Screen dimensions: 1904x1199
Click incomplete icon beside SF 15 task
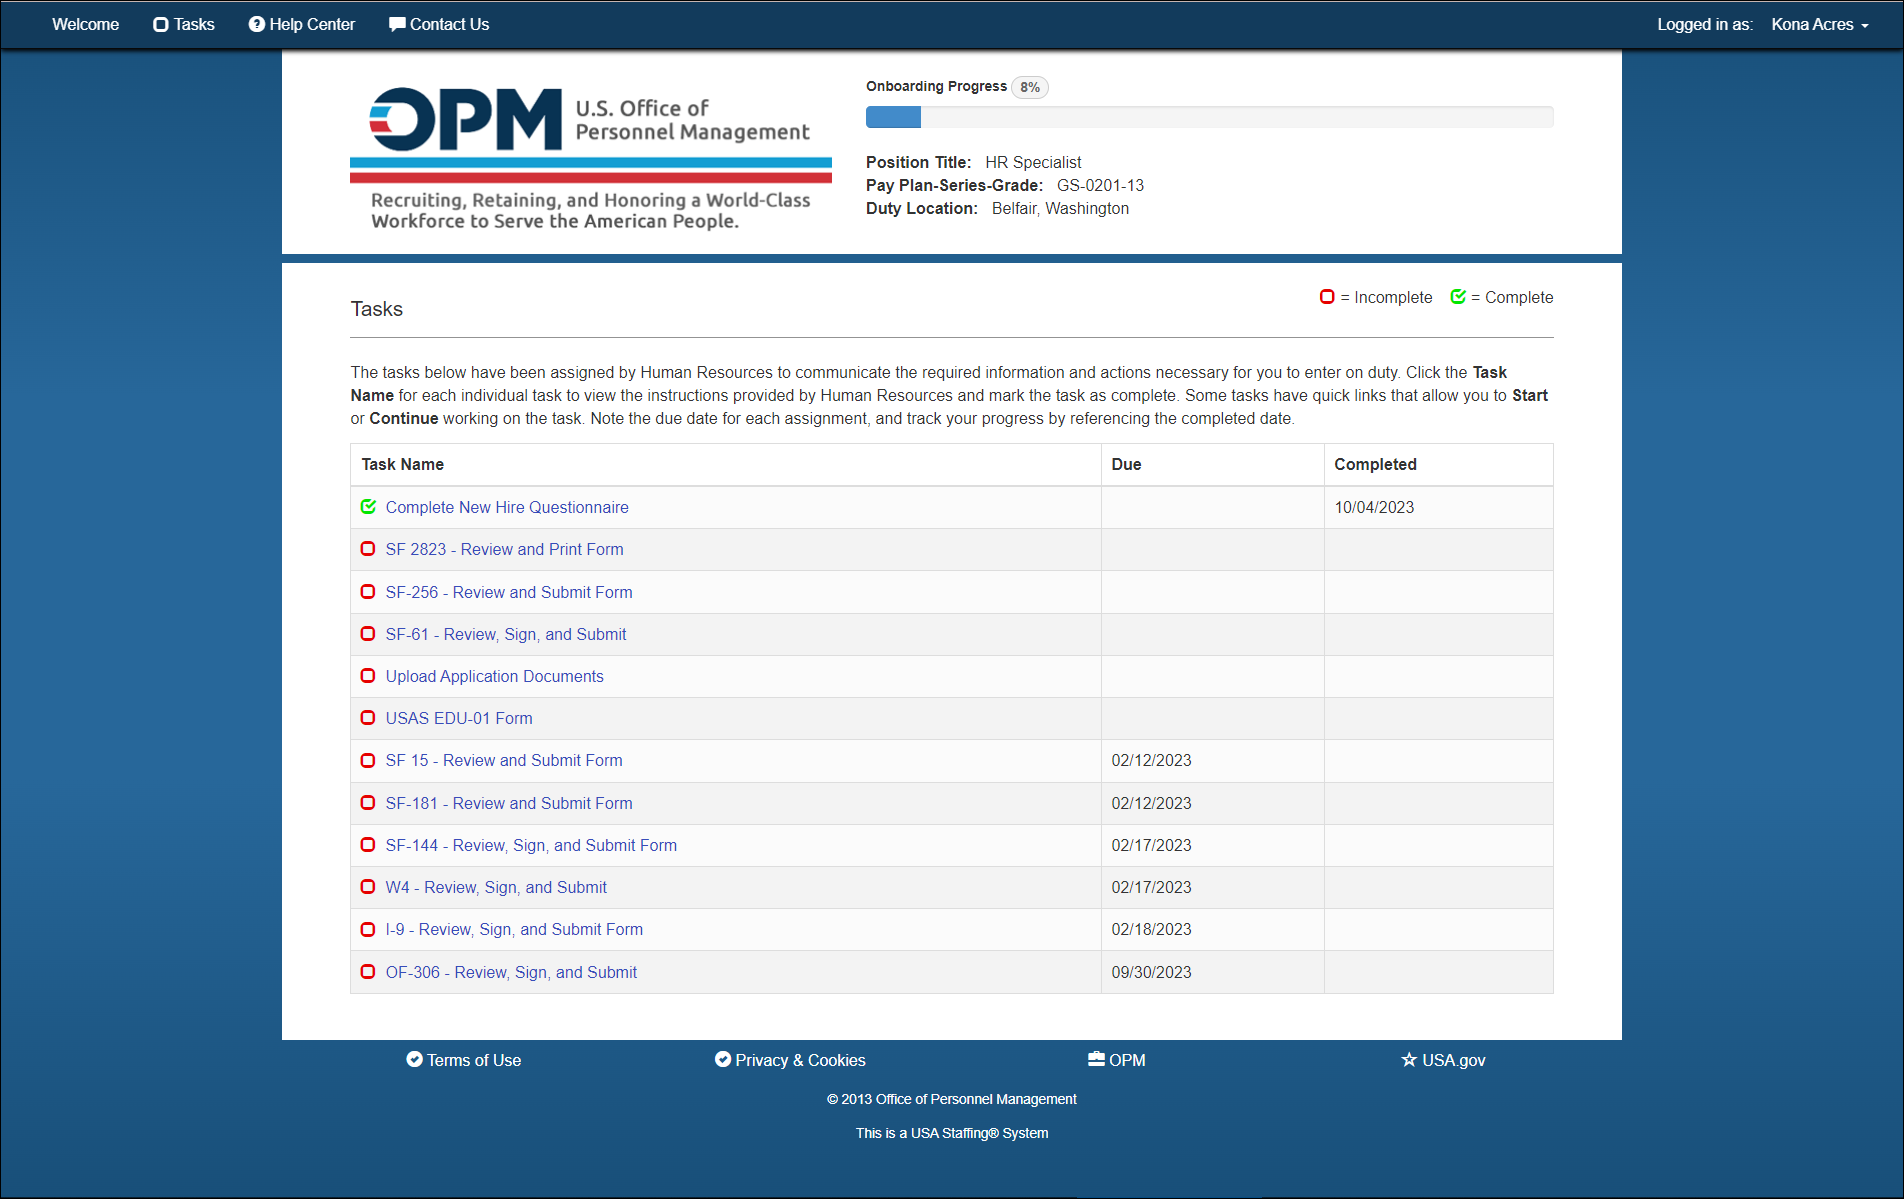pos(368,760)
